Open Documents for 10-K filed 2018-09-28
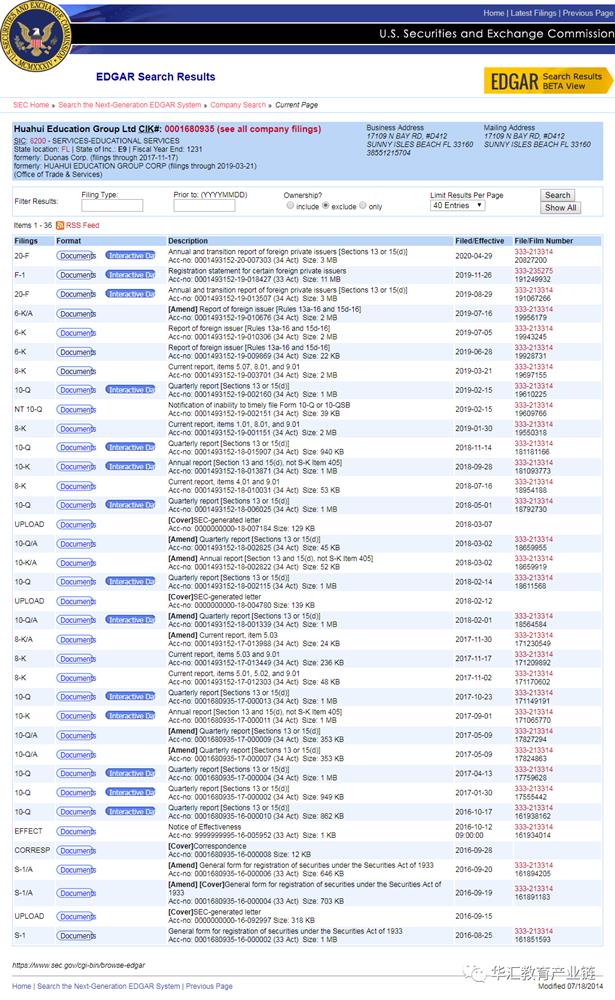This screenshot has height=1000, width=615. 77,467
